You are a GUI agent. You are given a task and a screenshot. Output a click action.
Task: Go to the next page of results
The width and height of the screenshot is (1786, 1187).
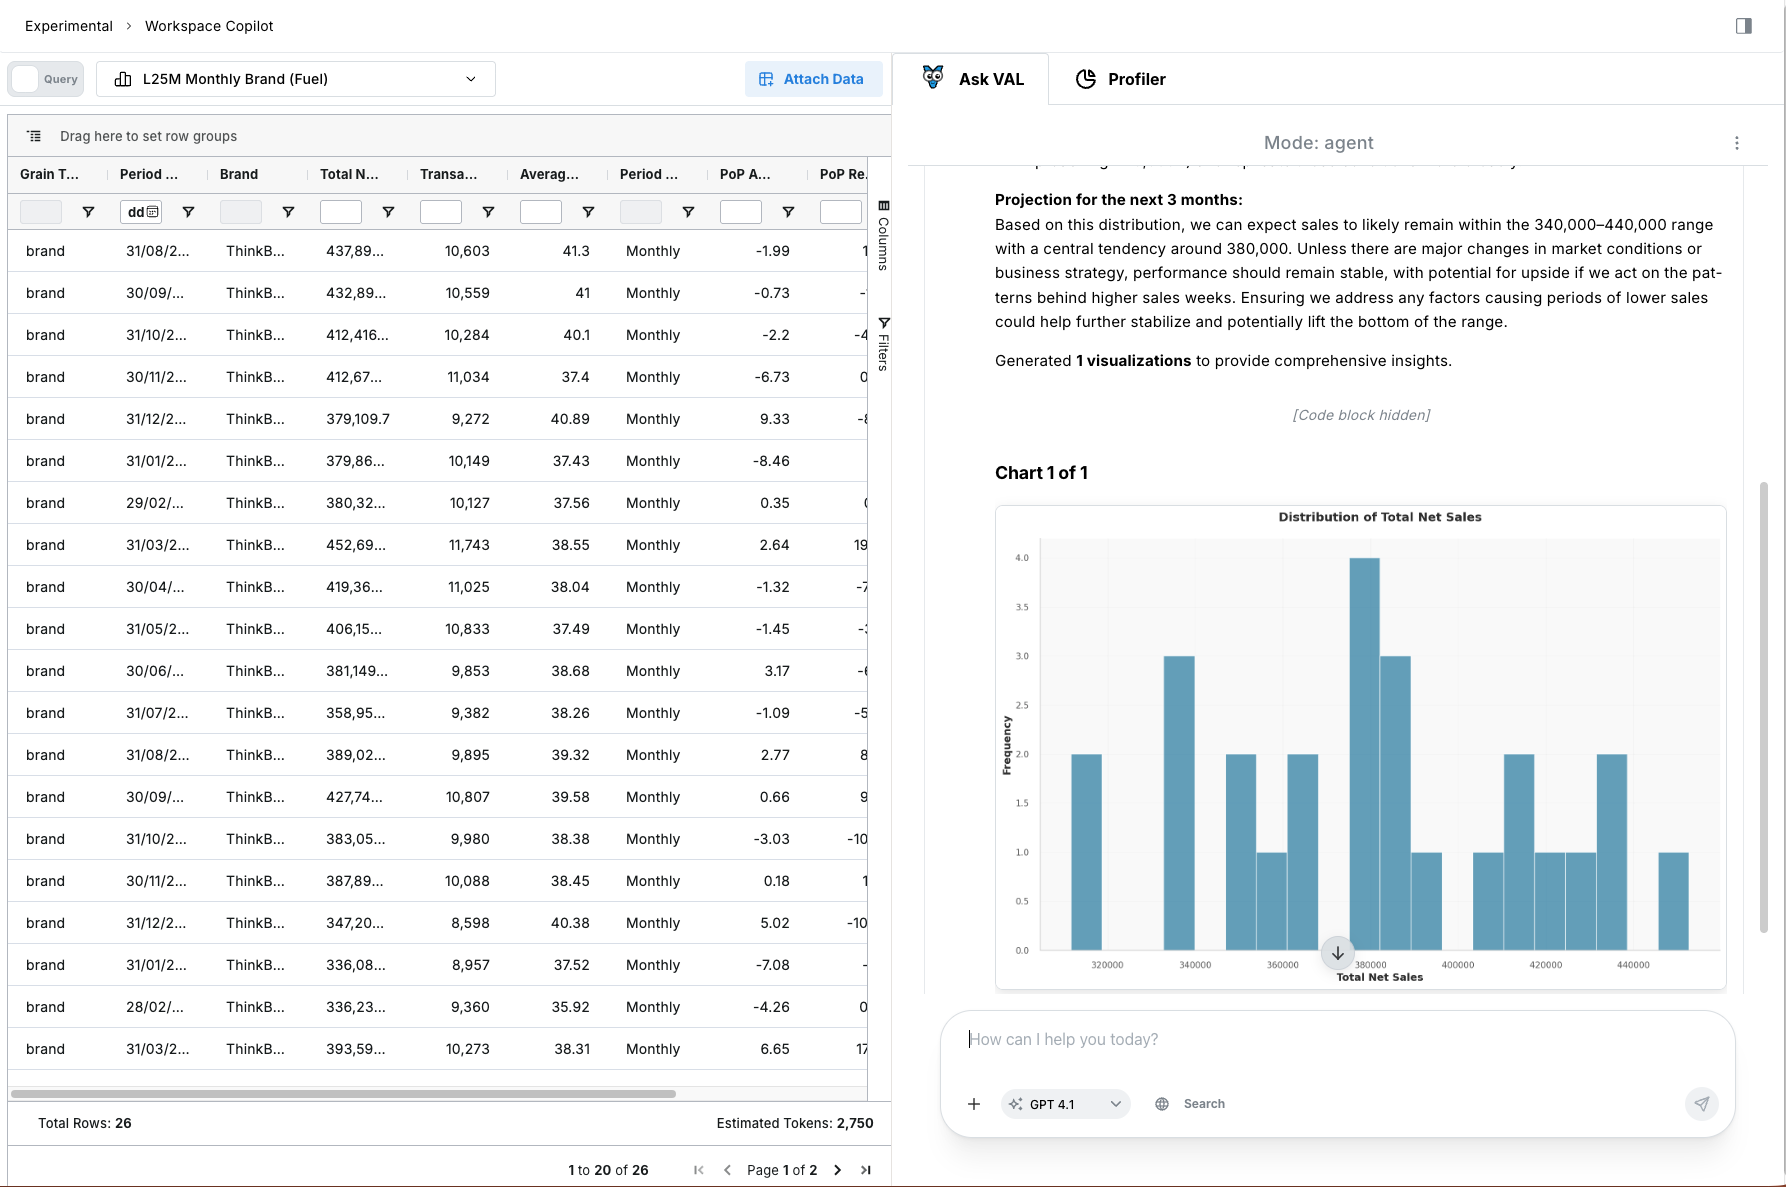tap(837, 1170)
